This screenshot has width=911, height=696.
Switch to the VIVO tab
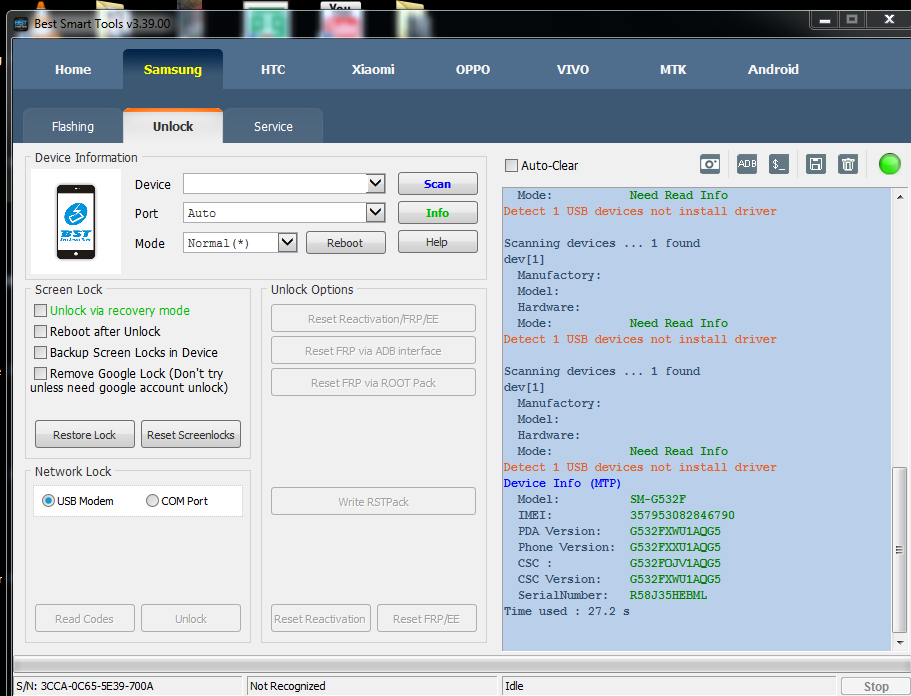[573, 70]
